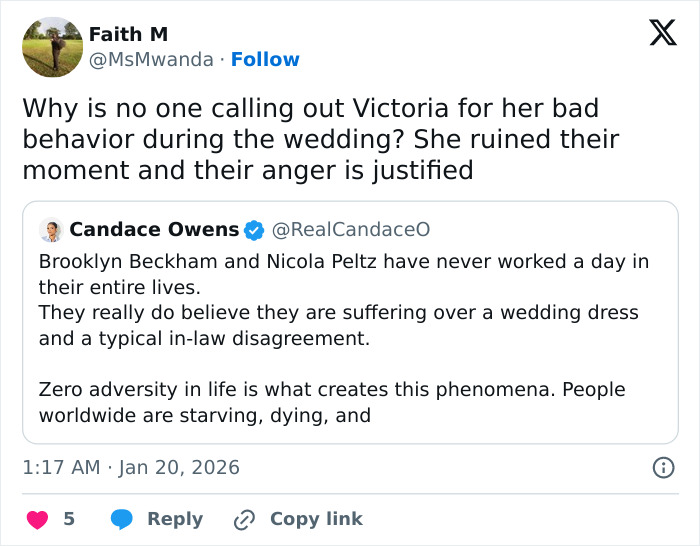Click the @MsMwanda handle

150,60
